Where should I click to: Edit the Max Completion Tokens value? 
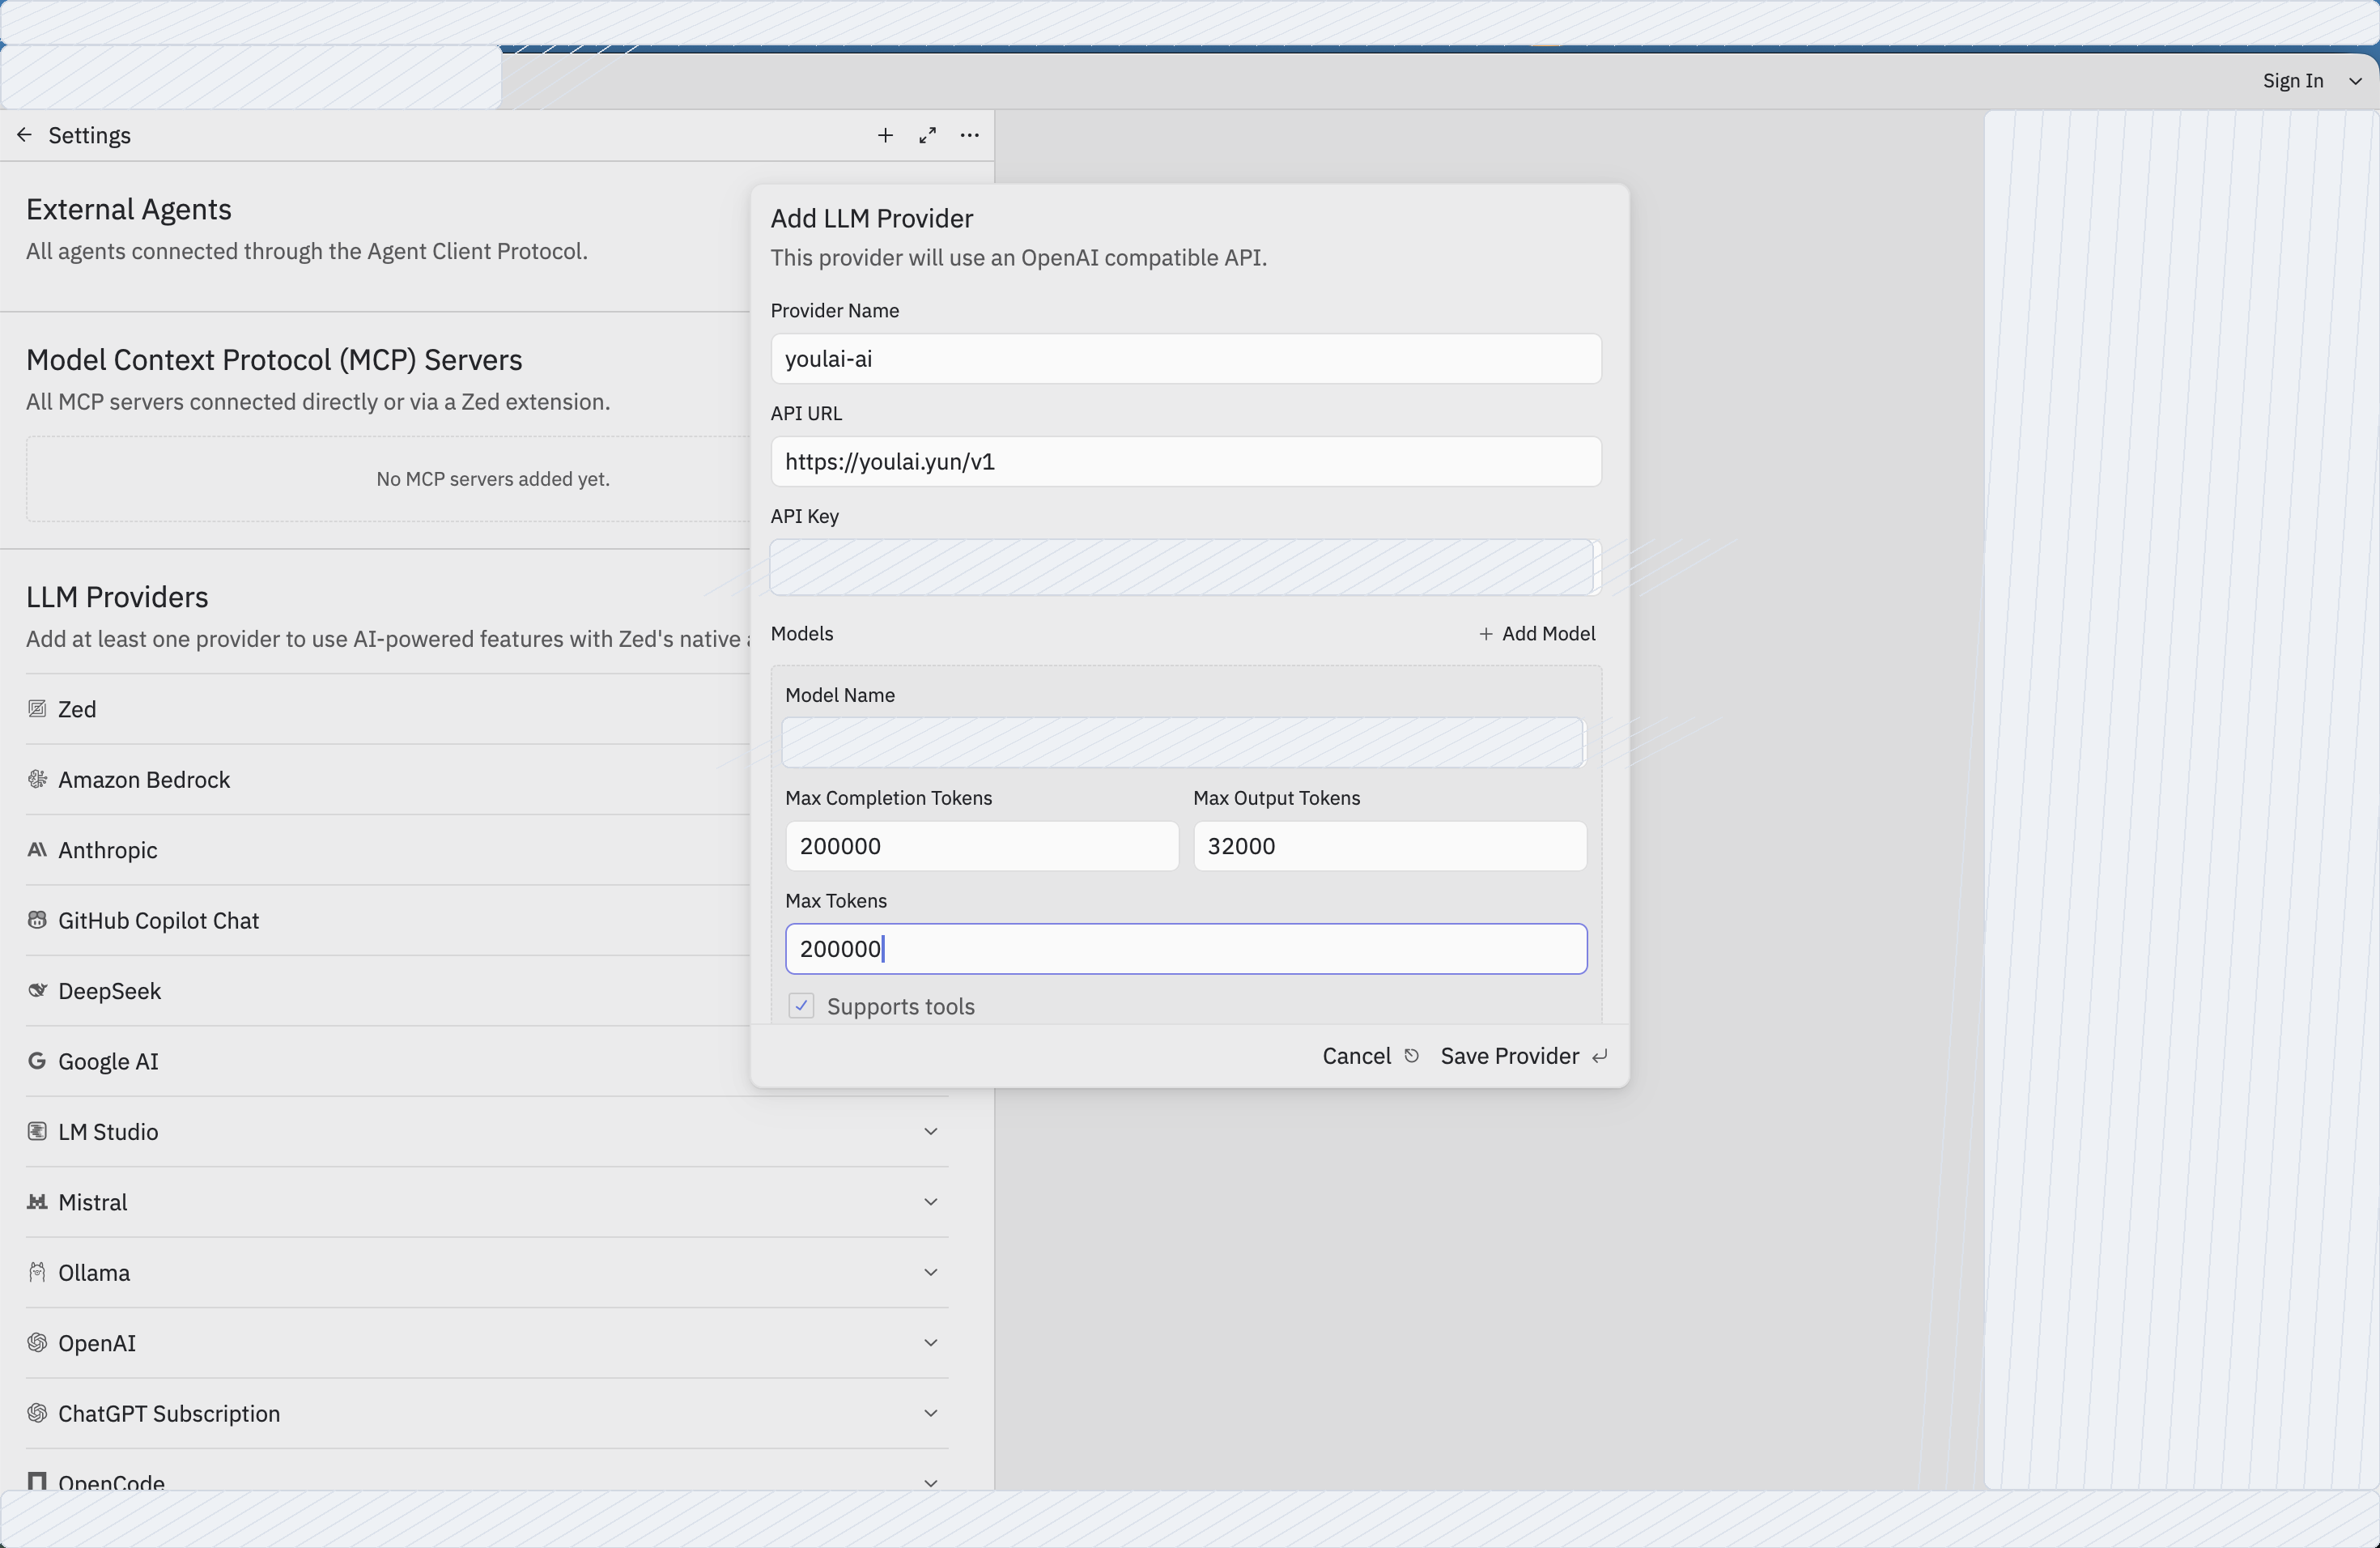[x=982, y=846]
